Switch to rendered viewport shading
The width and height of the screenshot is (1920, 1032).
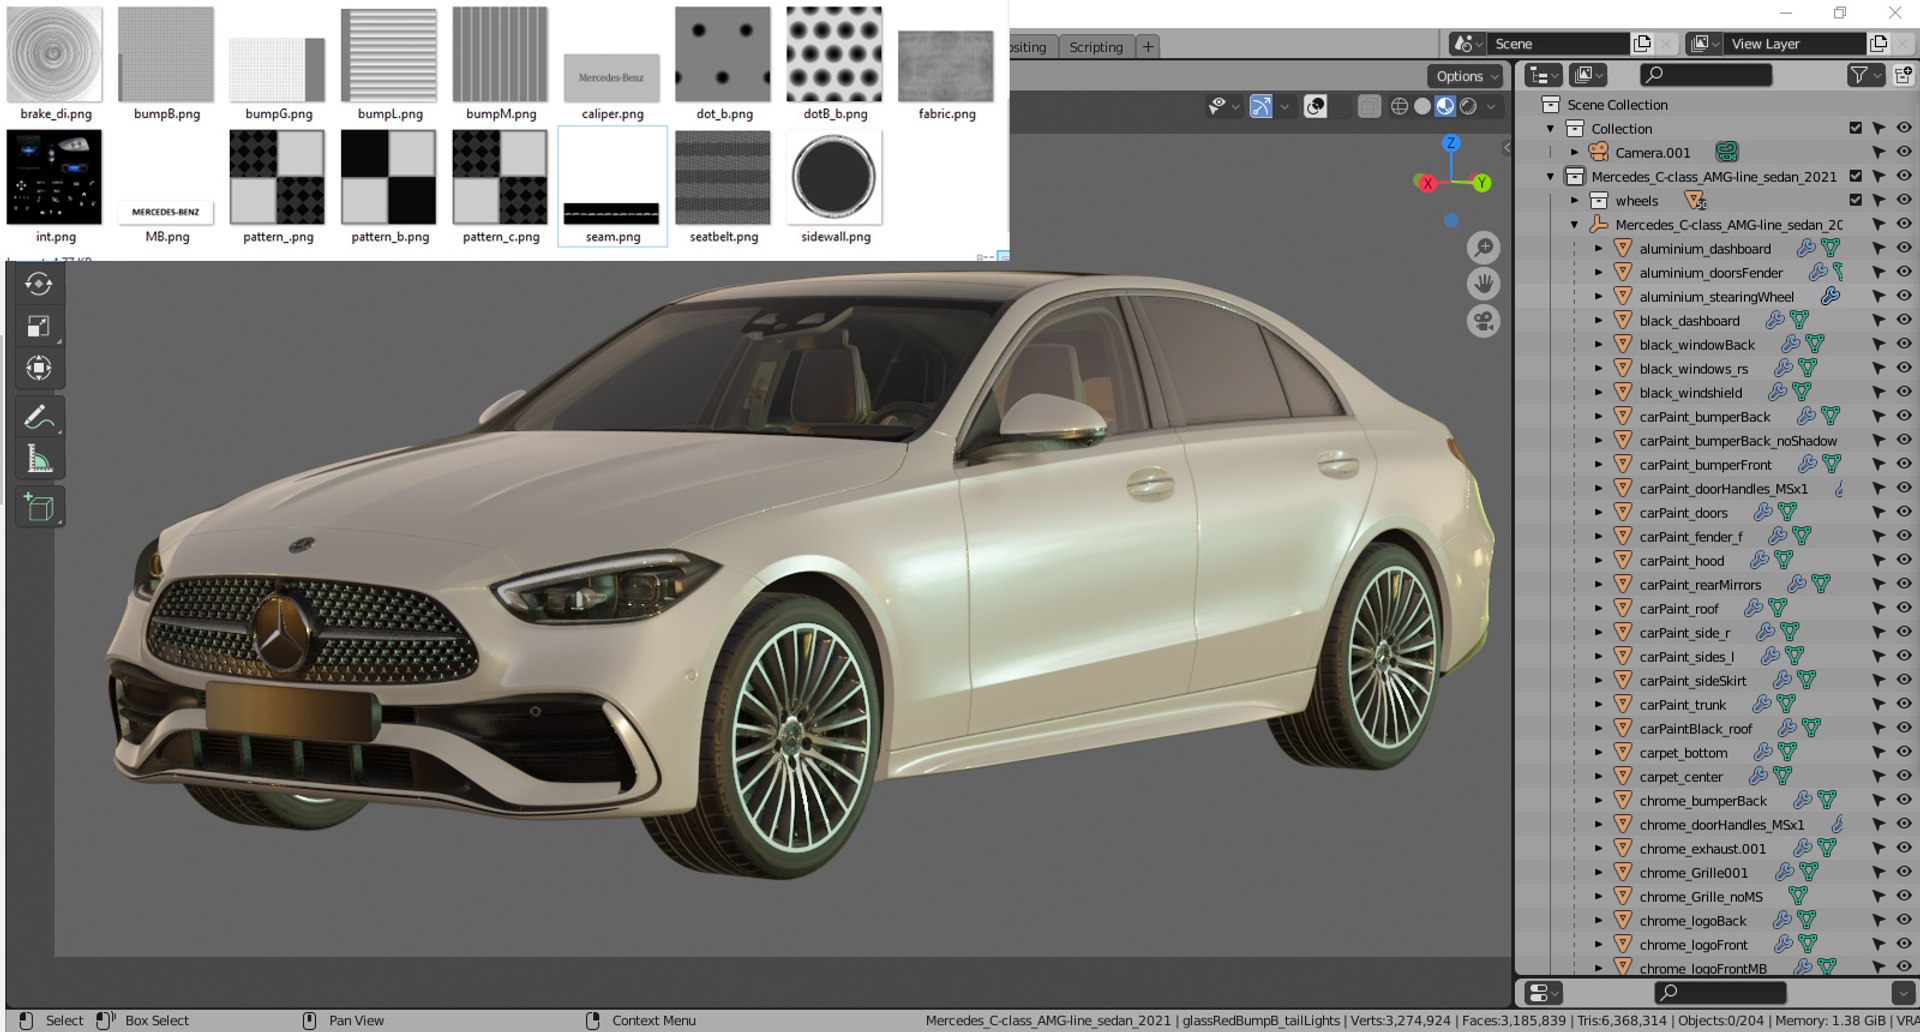(x=1468, y=106)
